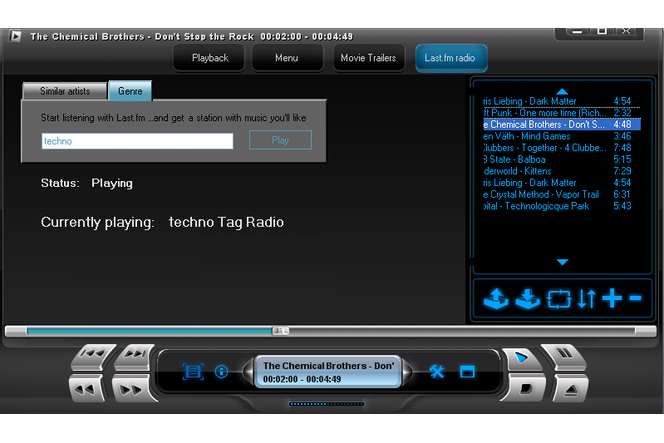Viewport: 664px width, 443px height.
Task: Click the sort playlist arrows icon
Action: 587,299
